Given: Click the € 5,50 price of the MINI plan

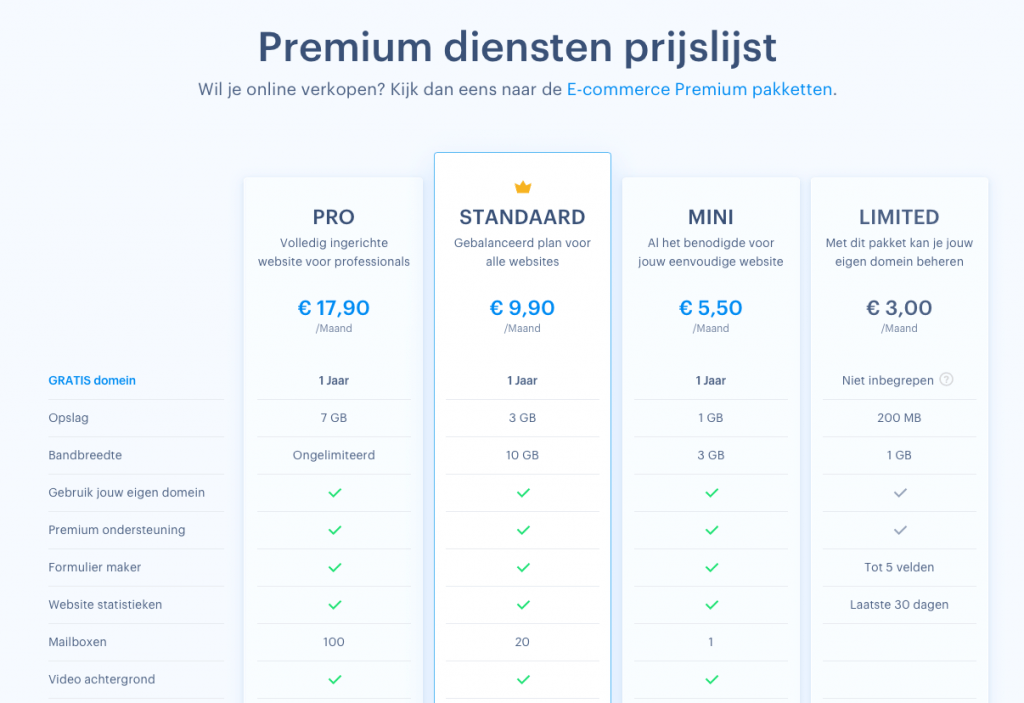Looking at the screenshot, I should 711,308.
